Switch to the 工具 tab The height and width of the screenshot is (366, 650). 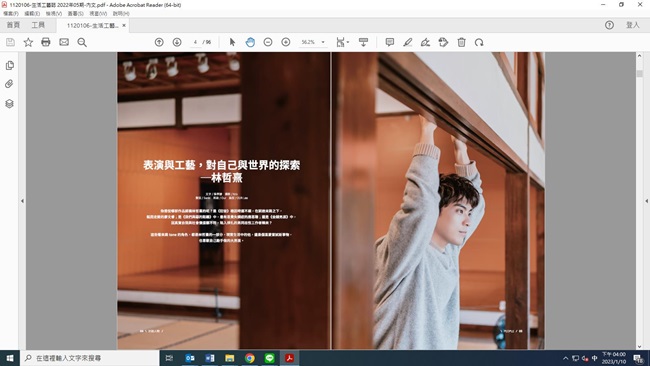[38, 25]
